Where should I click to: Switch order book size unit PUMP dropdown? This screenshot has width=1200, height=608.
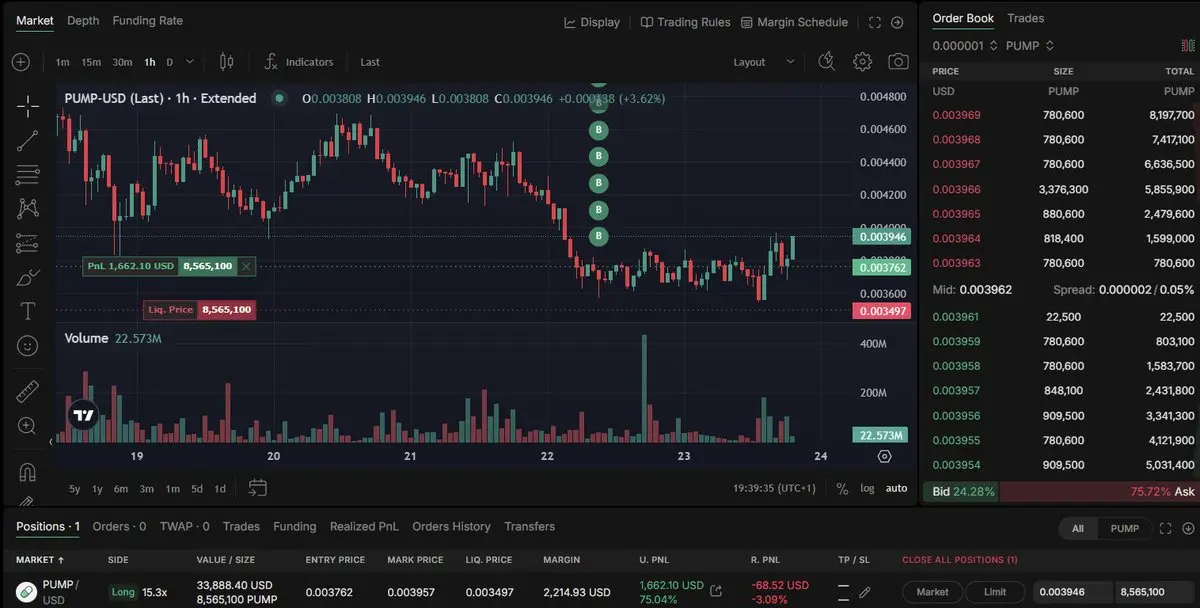point(1030,46)
